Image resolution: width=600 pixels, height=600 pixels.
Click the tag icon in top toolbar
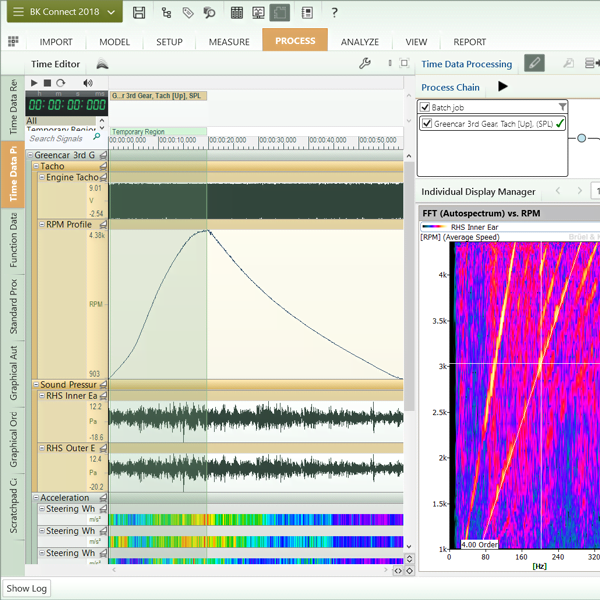click(187, 13)
